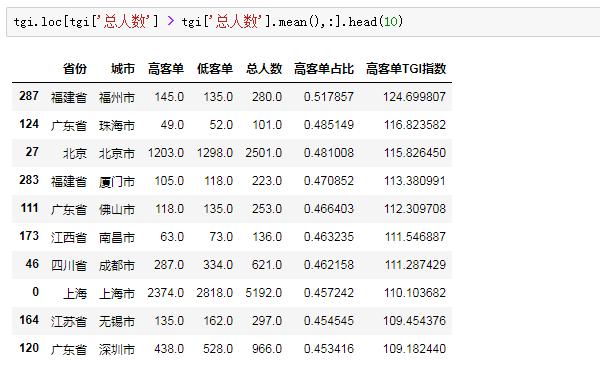Select the 城市 column header

(123, 69)
